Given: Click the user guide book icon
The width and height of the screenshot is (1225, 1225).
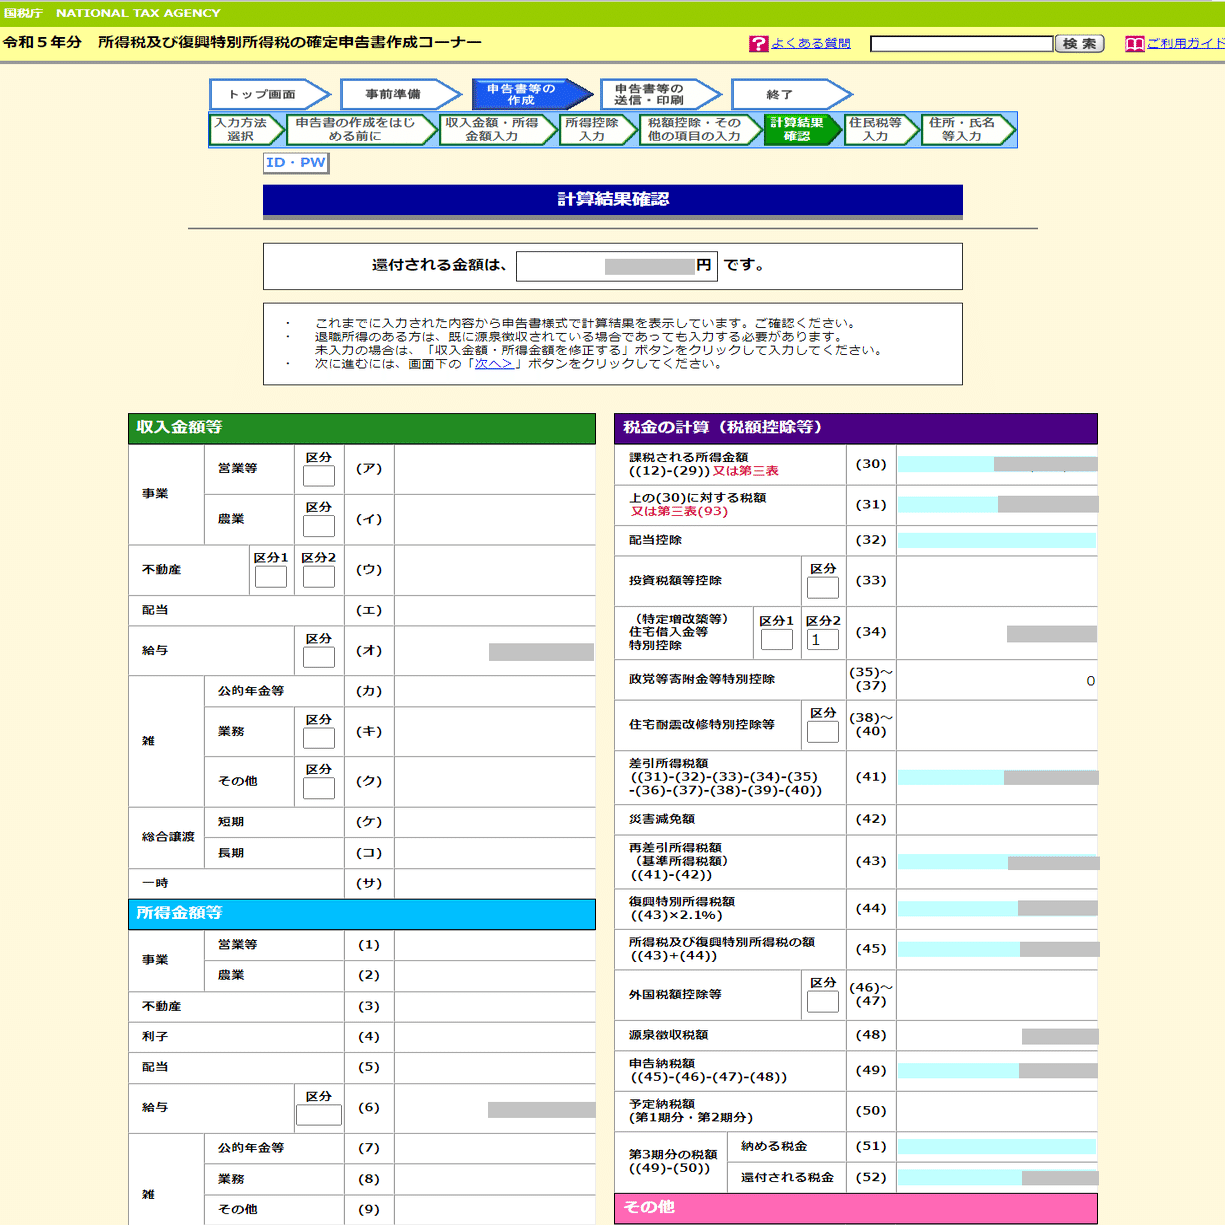Looking at the screenshot, I should (x=1134, y=44).
